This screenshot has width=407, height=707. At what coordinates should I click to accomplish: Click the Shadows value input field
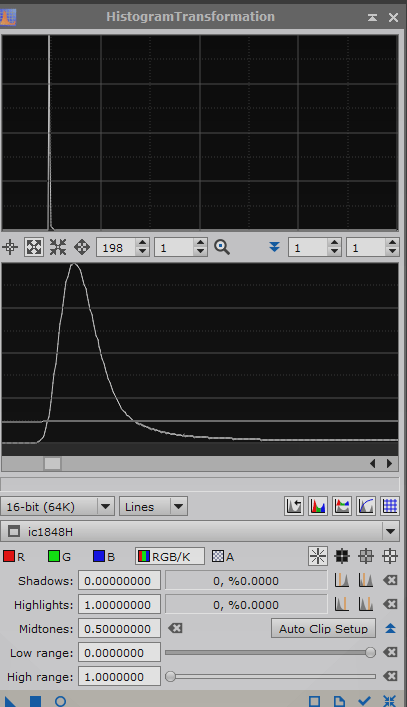pos(119,580)
